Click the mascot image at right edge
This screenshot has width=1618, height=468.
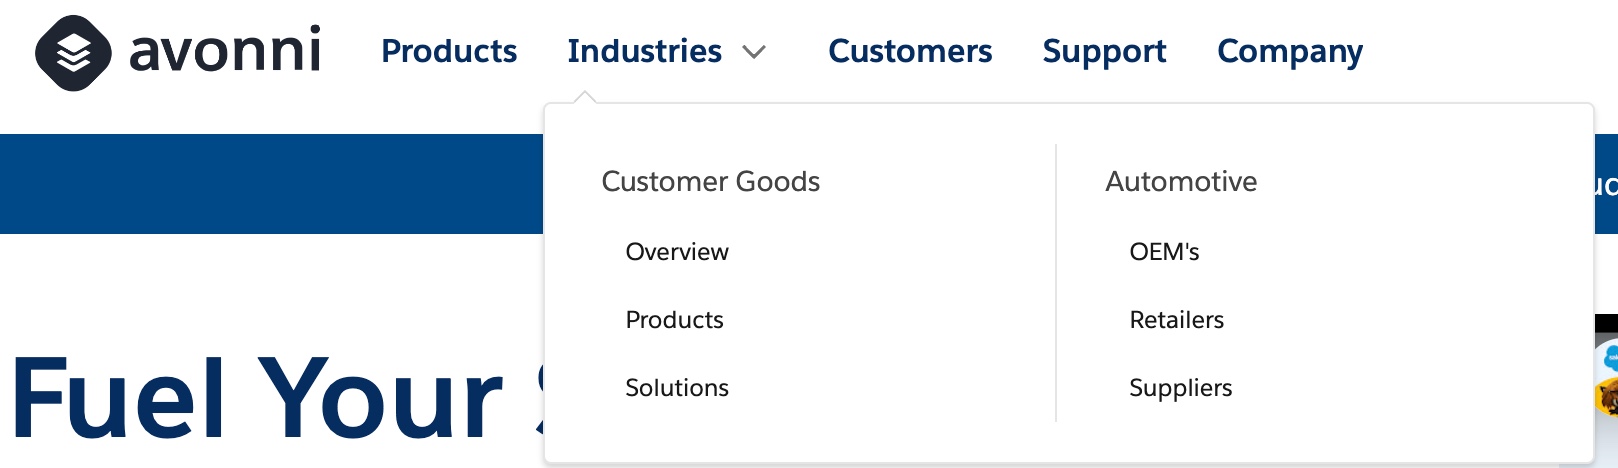1608,398
